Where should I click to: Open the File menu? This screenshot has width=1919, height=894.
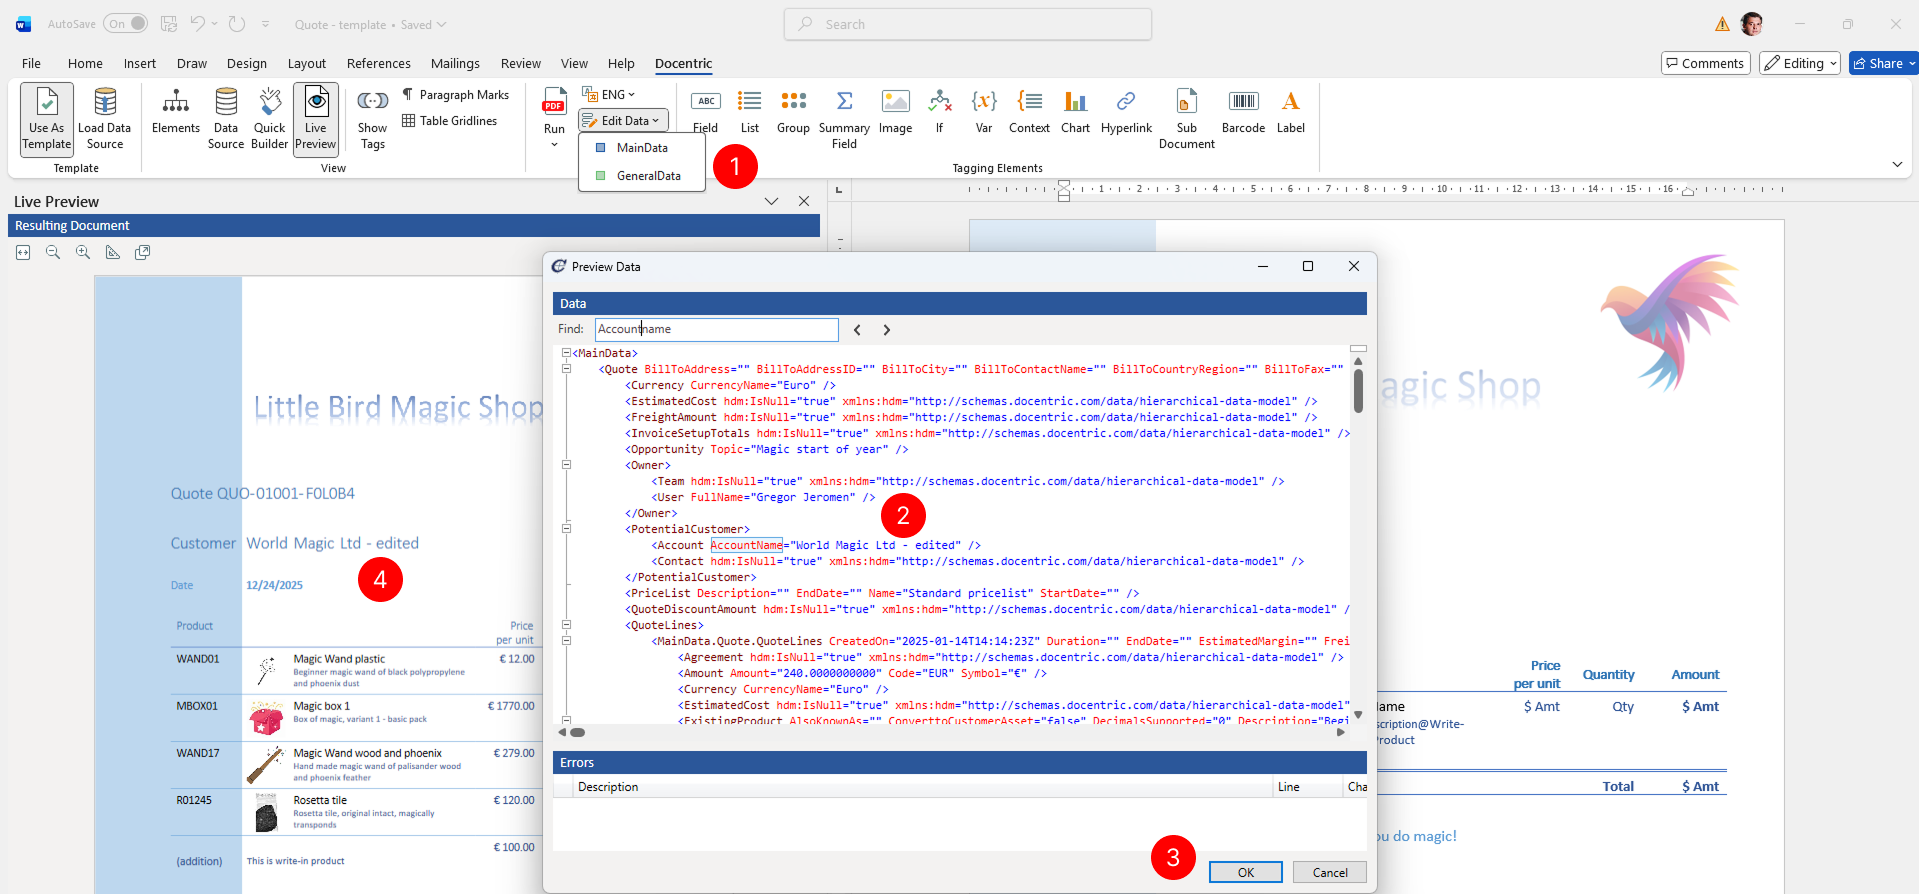32,63
